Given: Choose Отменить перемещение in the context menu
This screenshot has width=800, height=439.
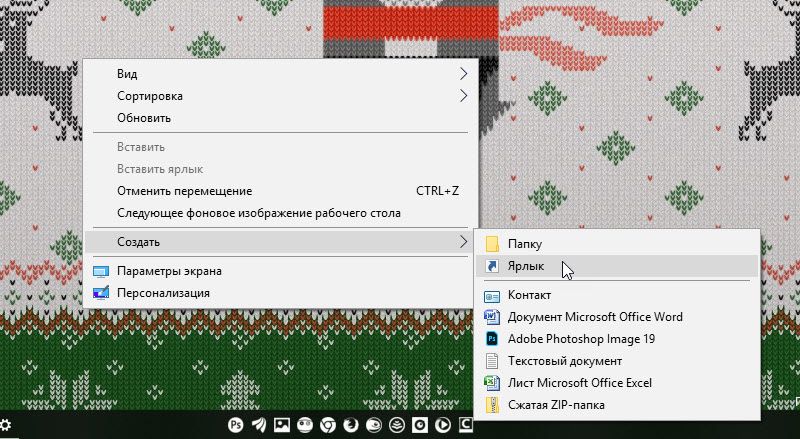Looking at the screenshot, I should 184,191.
